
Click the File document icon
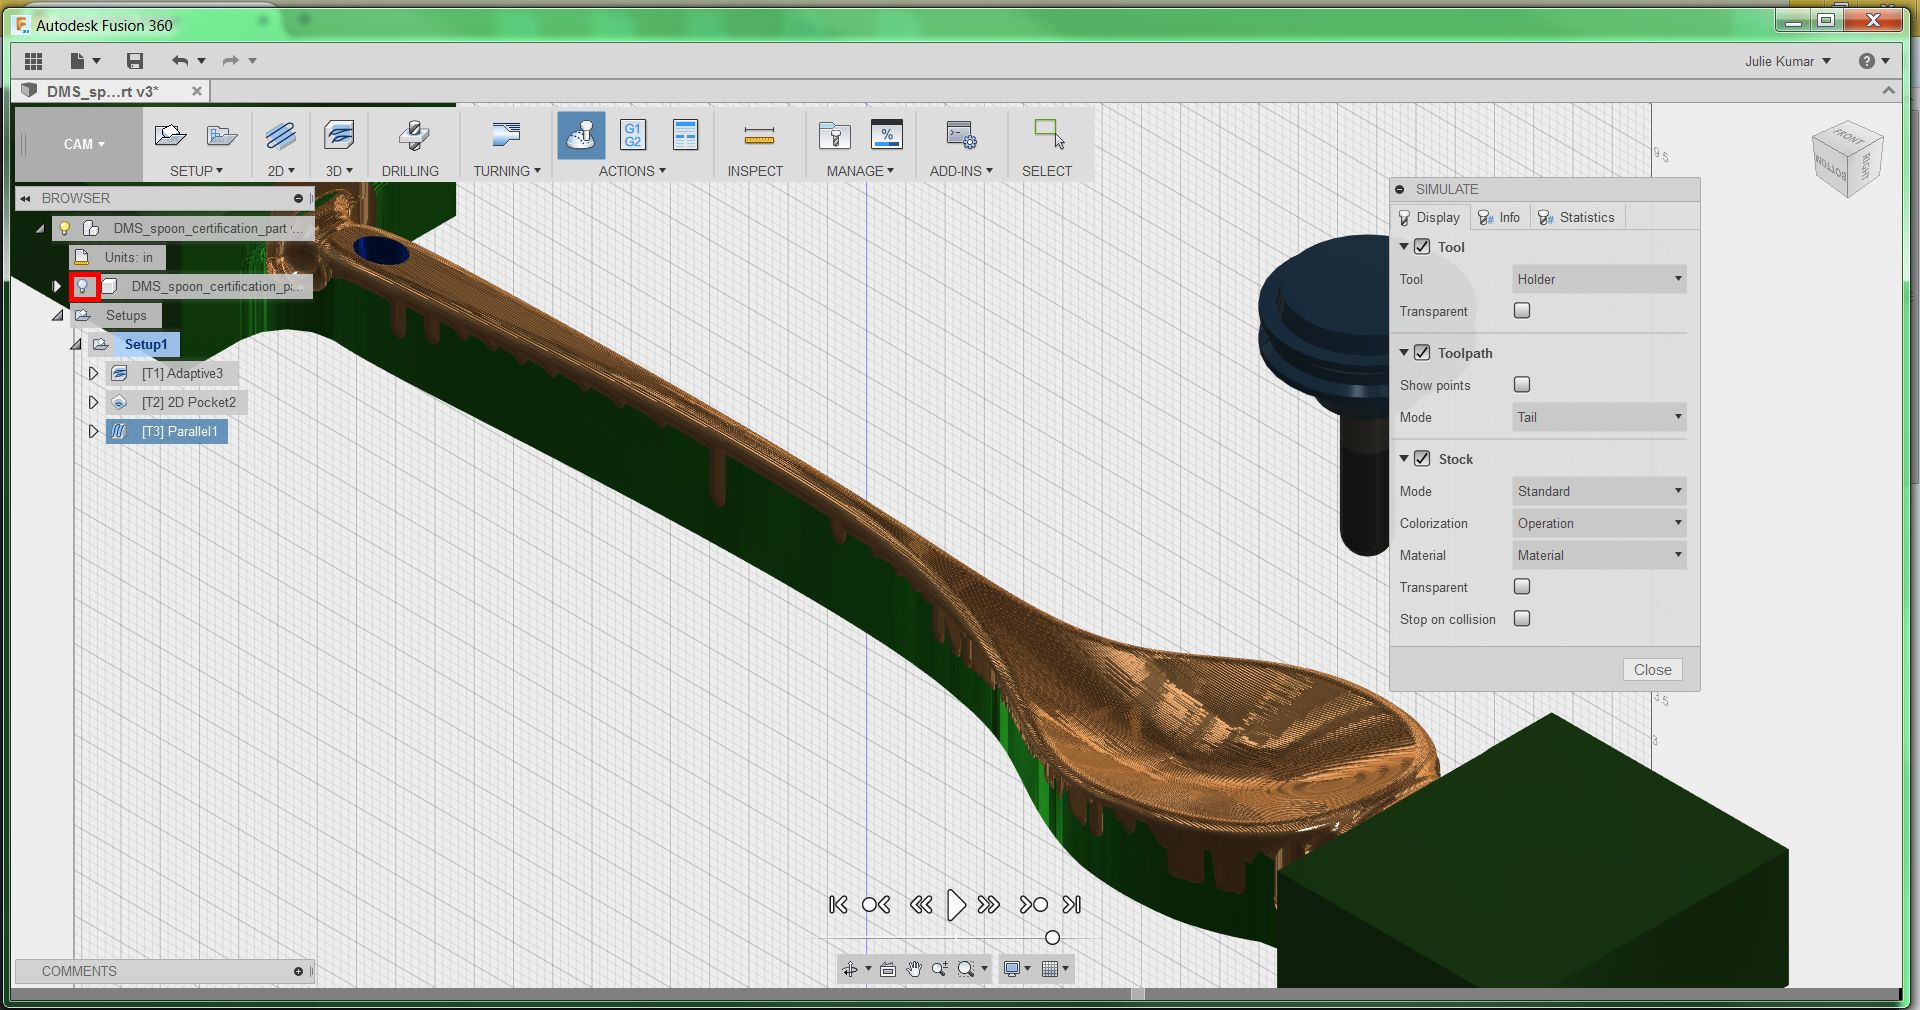click(77, 61)
